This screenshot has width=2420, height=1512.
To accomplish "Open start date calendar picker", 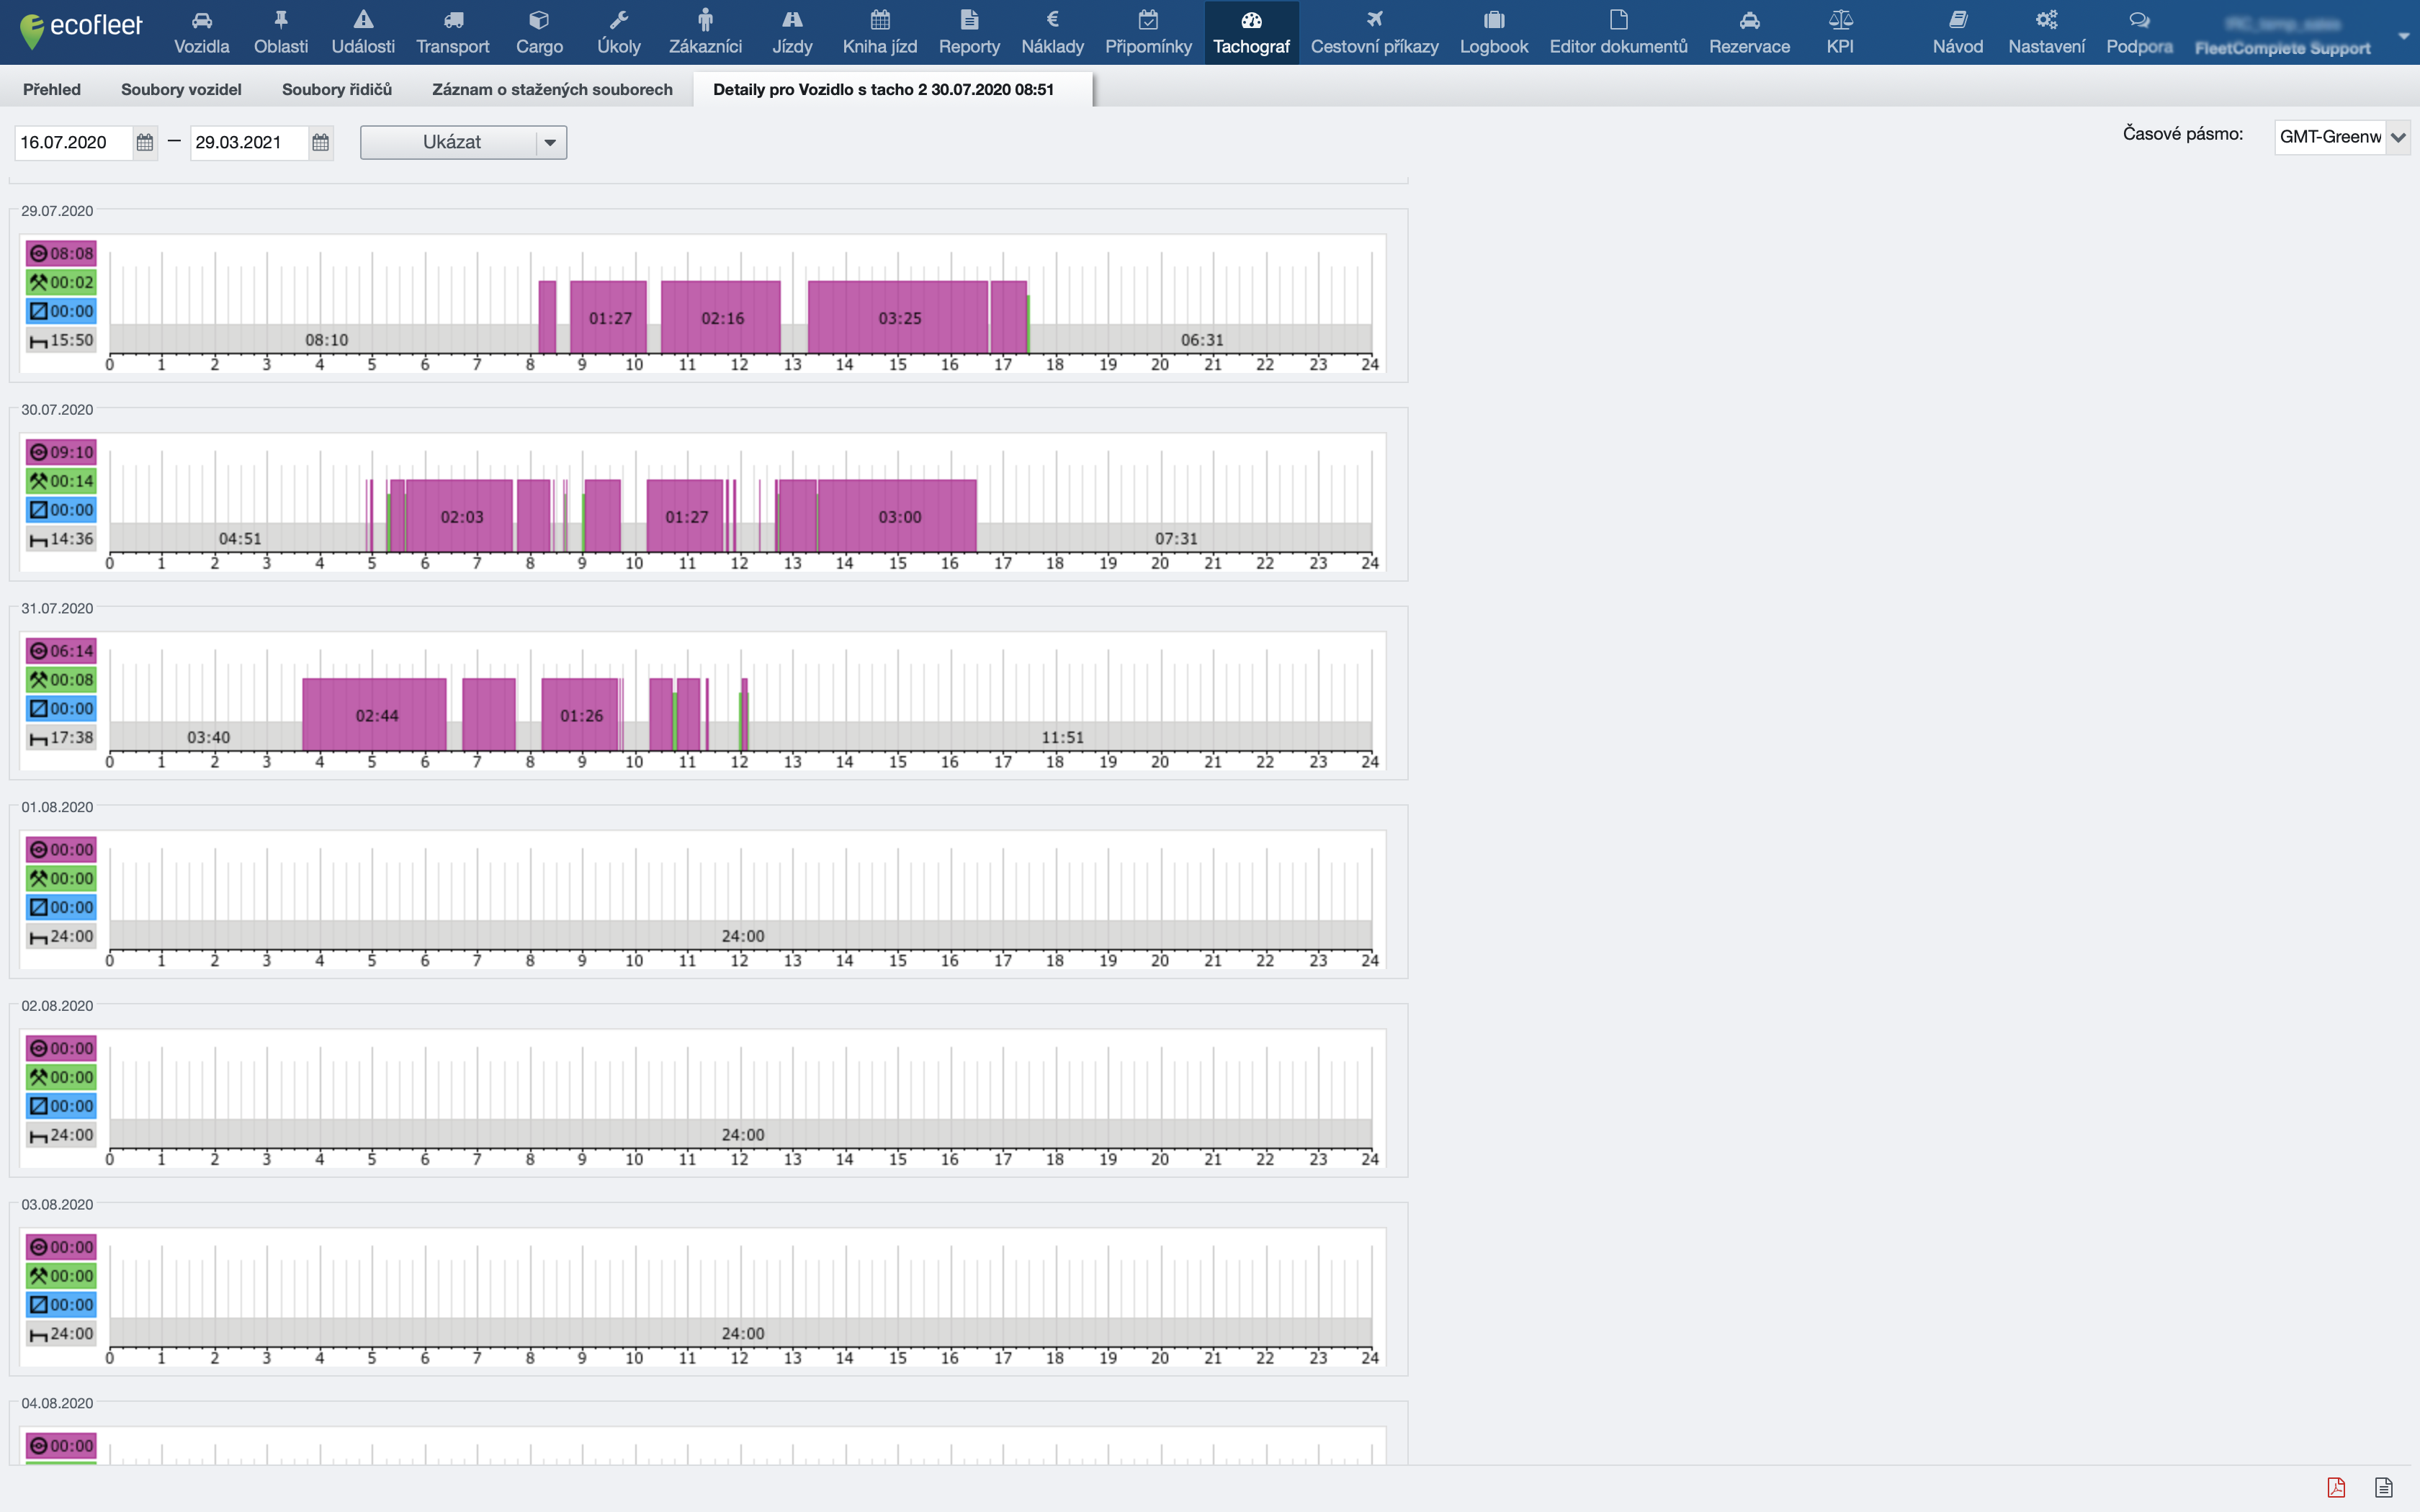I will point(145,142).
